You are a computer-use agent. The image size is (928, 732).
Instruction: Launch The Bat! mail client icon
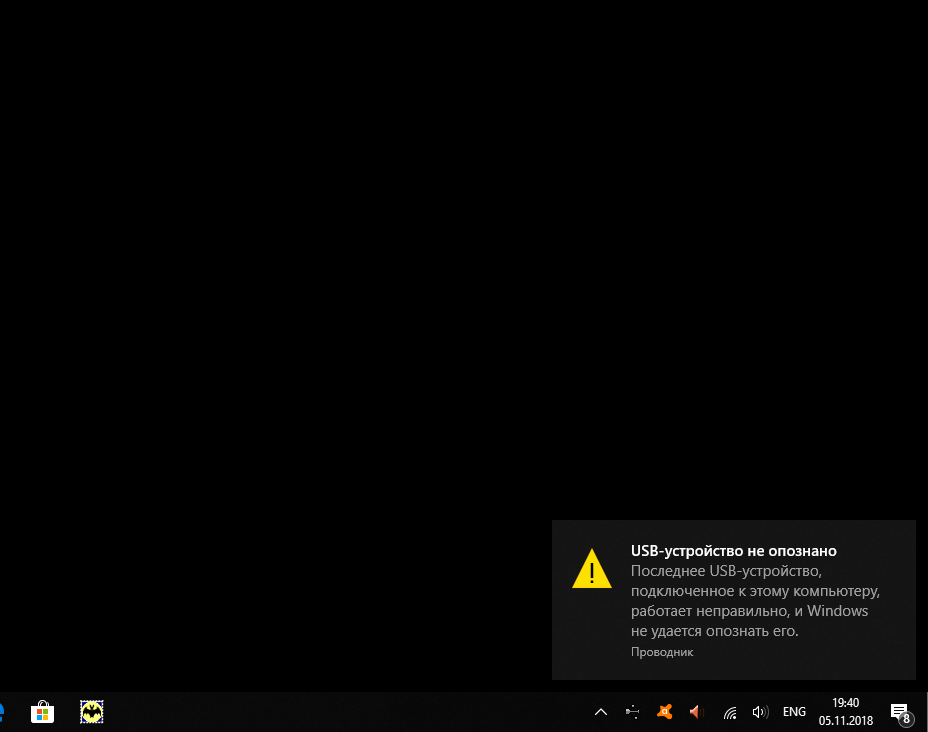click(x=92, y=712)
